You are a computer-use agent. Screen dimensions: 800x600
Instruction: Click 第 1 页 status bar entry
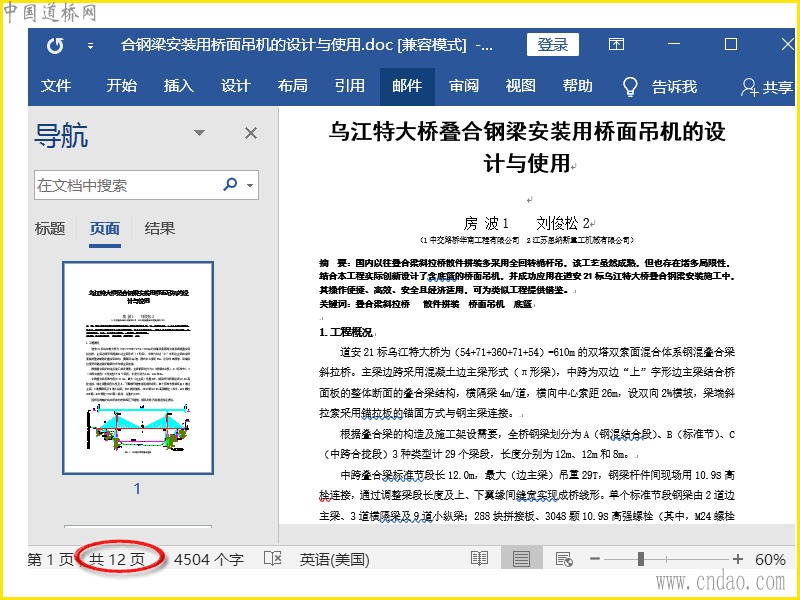pyautogui.click(x=51, y=560)
